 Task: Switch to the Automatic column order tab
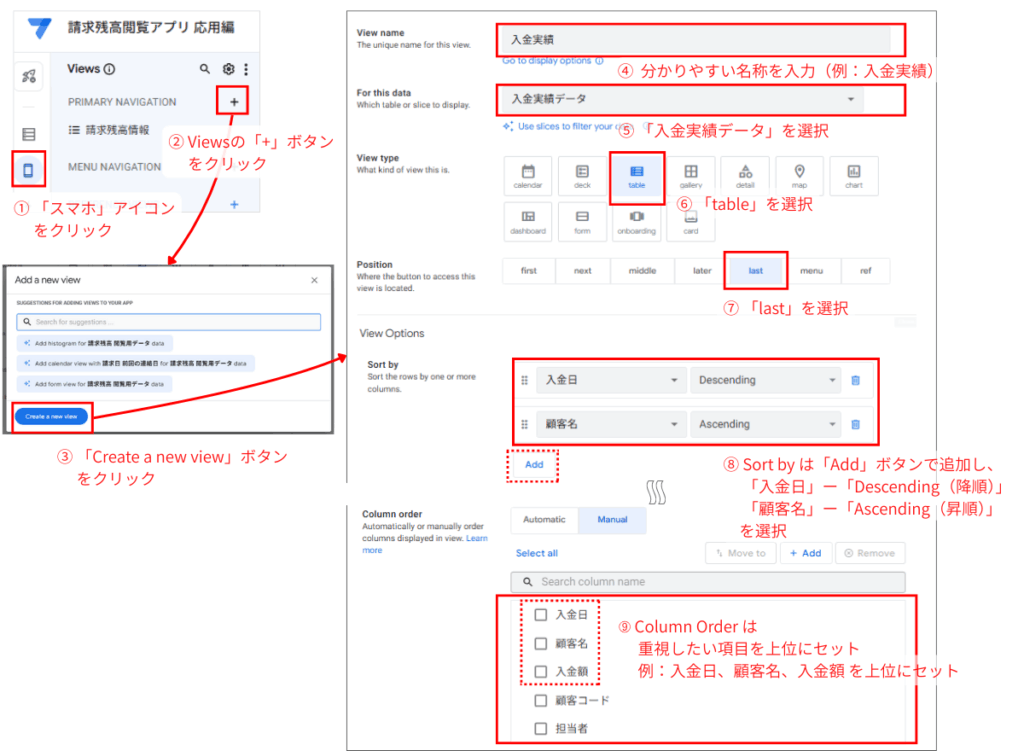point(543,520)
